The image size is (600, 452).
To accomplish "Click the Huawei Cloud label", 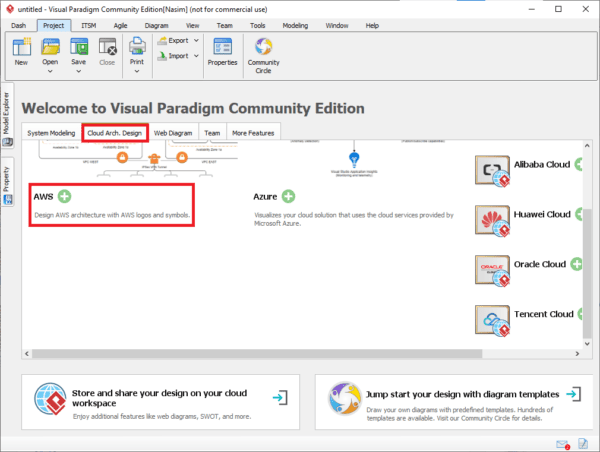I will pos(542,214).
